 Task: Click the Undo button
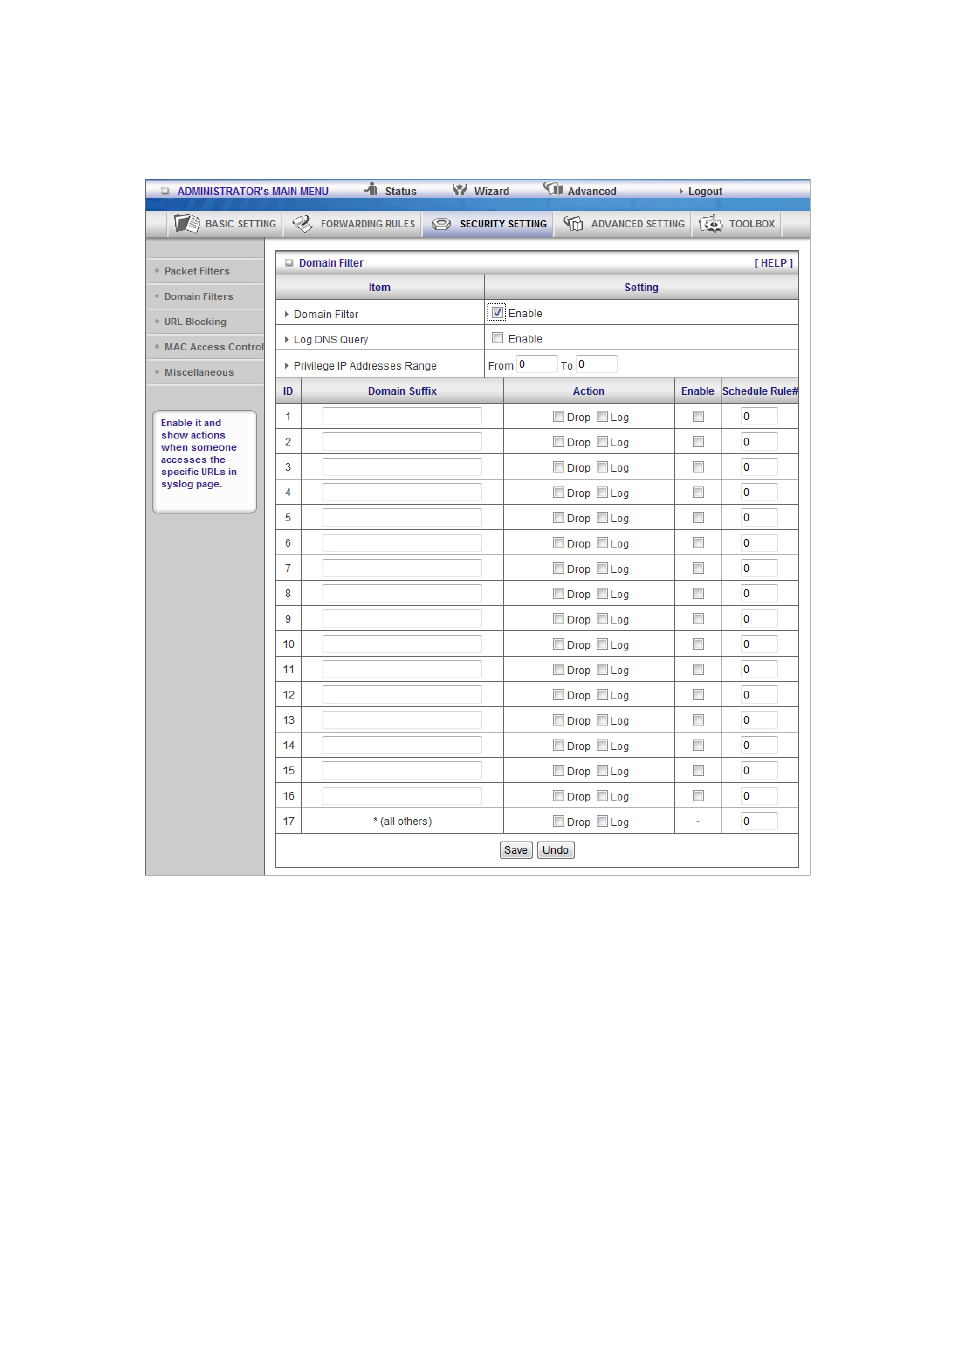coord(556,850)
